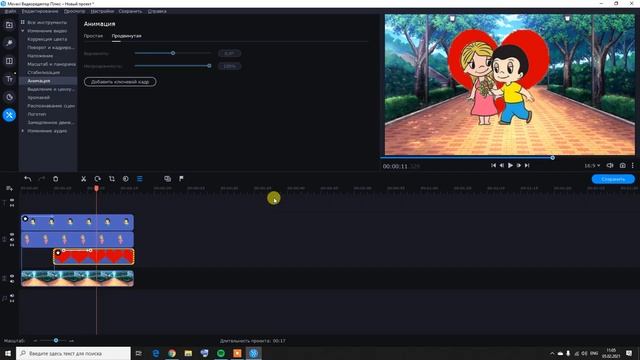Open the transitions panel in the sidebar
This screenshot has width=640, height=360.
9,61
